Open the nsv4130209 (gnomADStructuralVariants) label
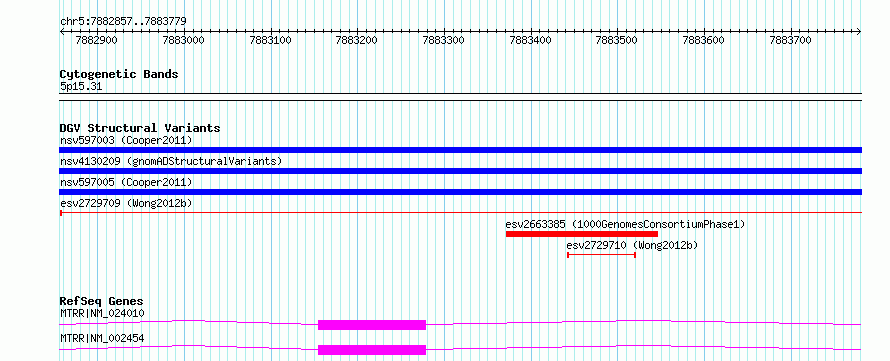The height and width of the screenshot is (361, 890). click(171, 161)
